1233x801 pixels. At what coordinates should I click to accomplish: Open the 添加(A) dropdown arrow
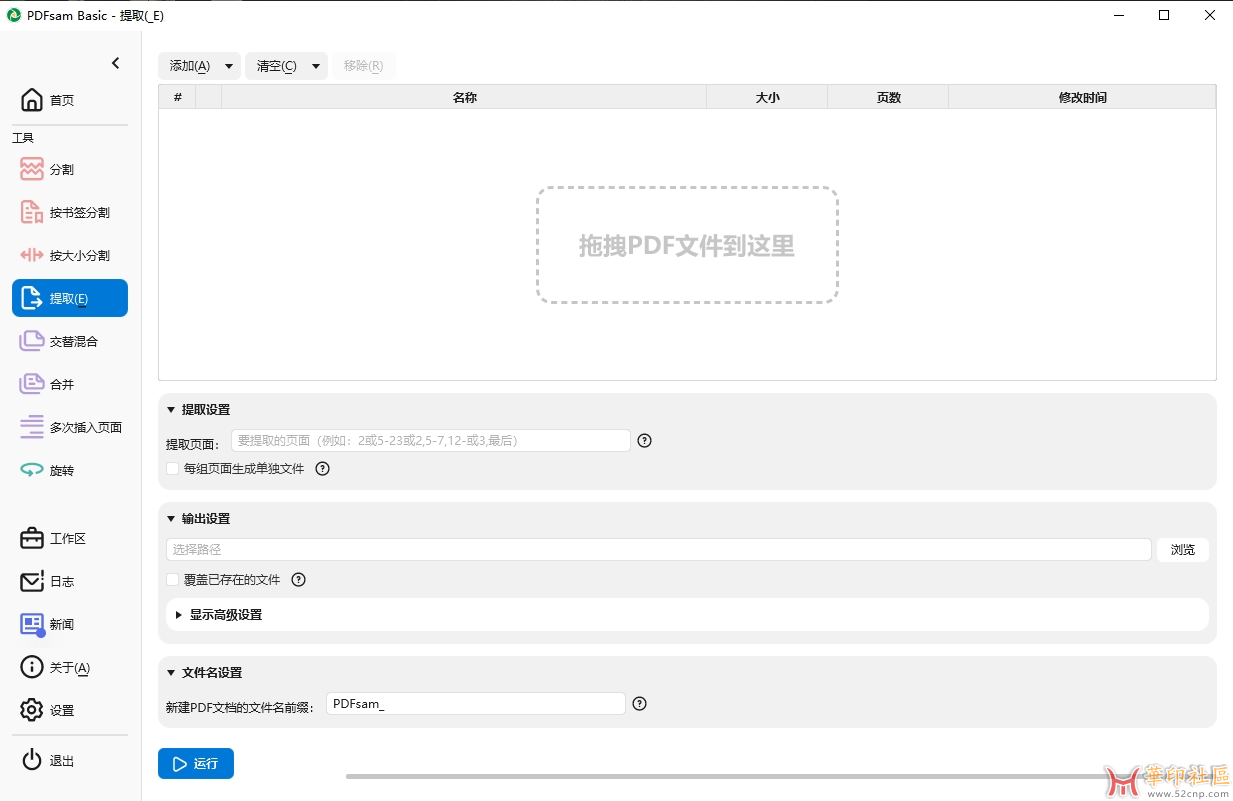[229, 66]
